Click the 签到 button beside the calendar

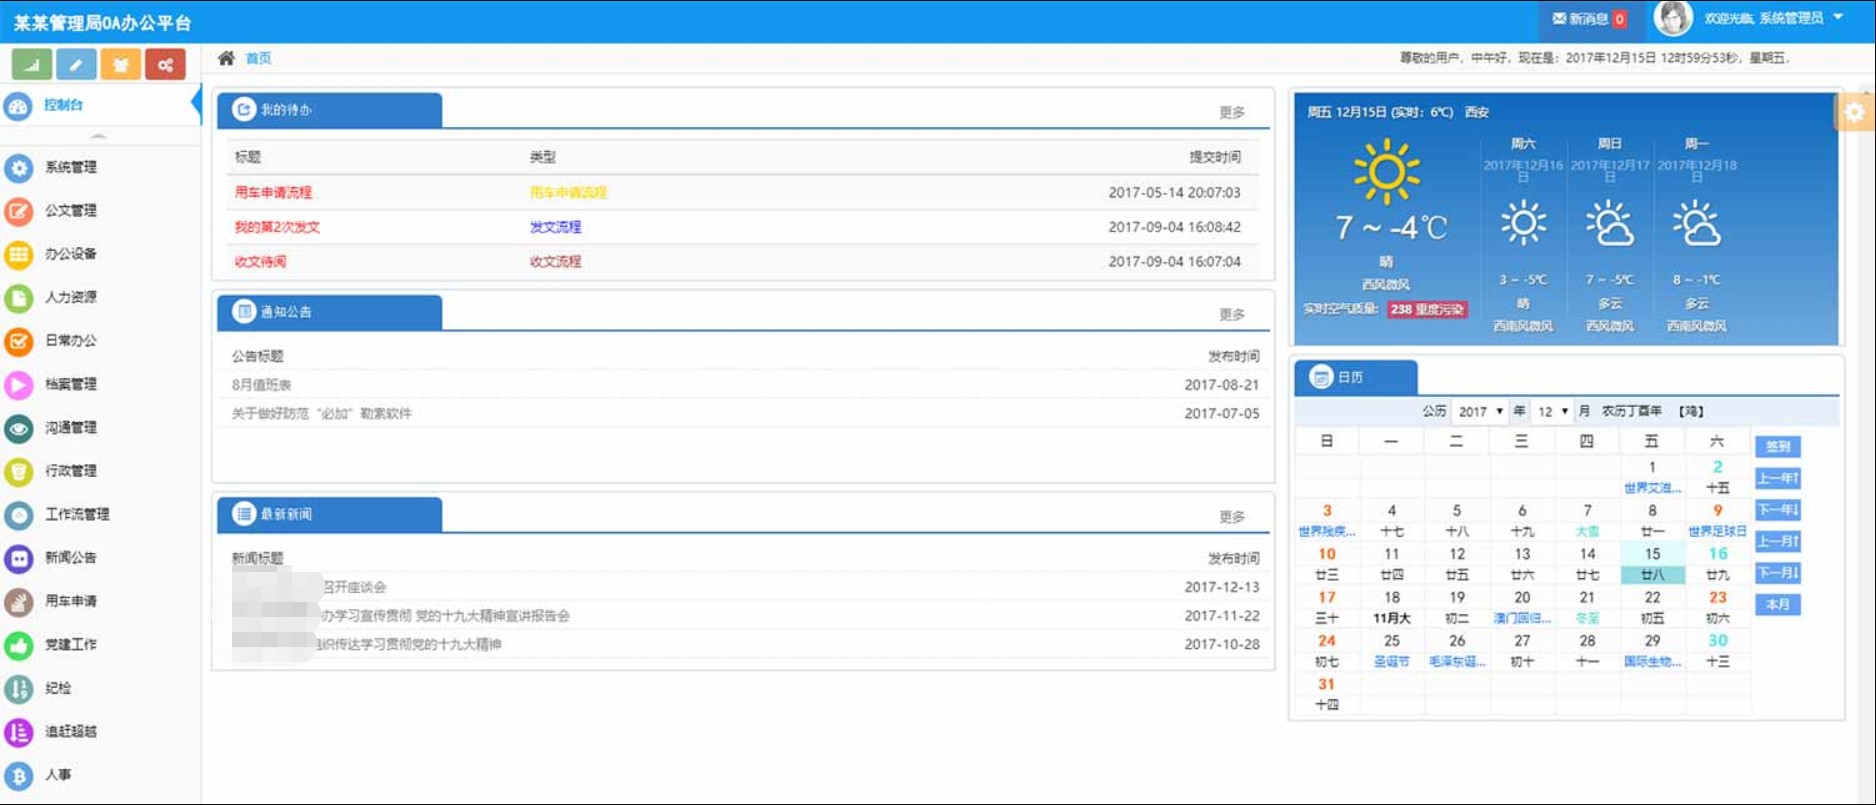click(x=1777, y=447)
